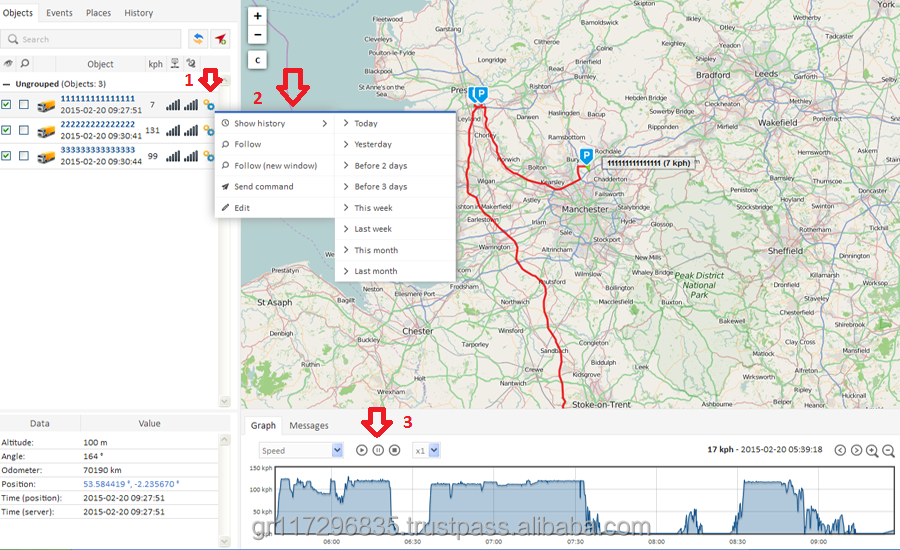Image resolution: width=900 pixels, height=550 pixels.
Task: Zoom out the map with minus button
Action: pos(258,35)
